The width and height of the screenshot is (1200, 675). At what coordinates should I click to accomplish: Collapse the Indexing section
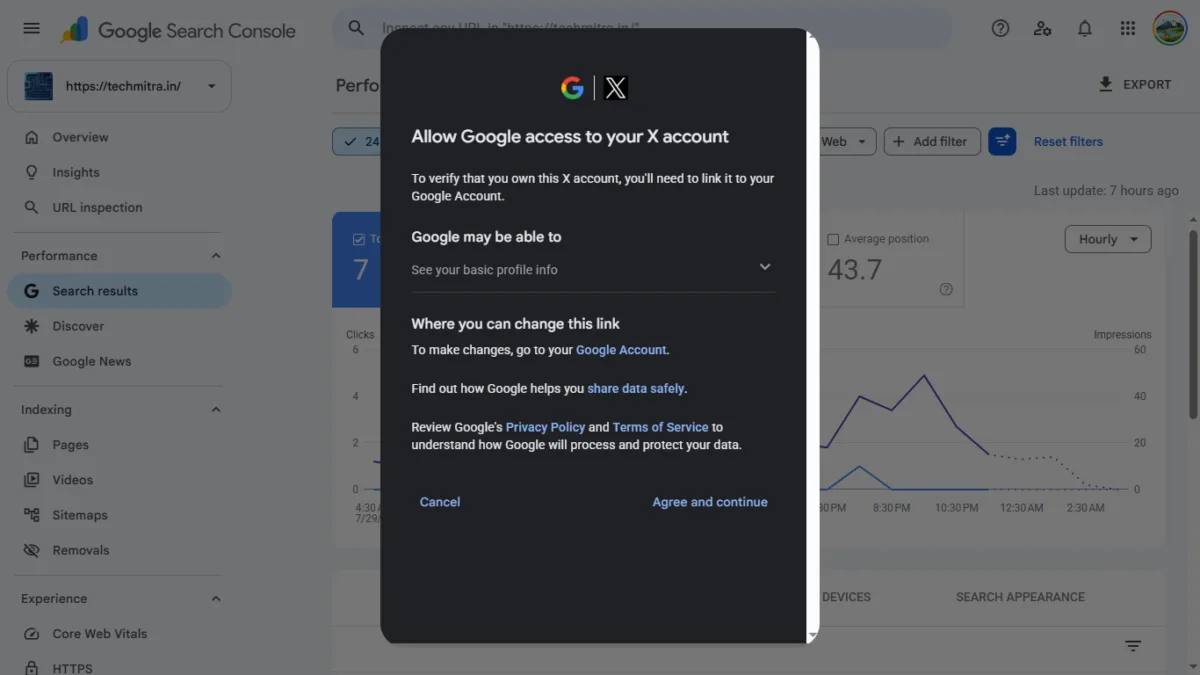(216, 410)
